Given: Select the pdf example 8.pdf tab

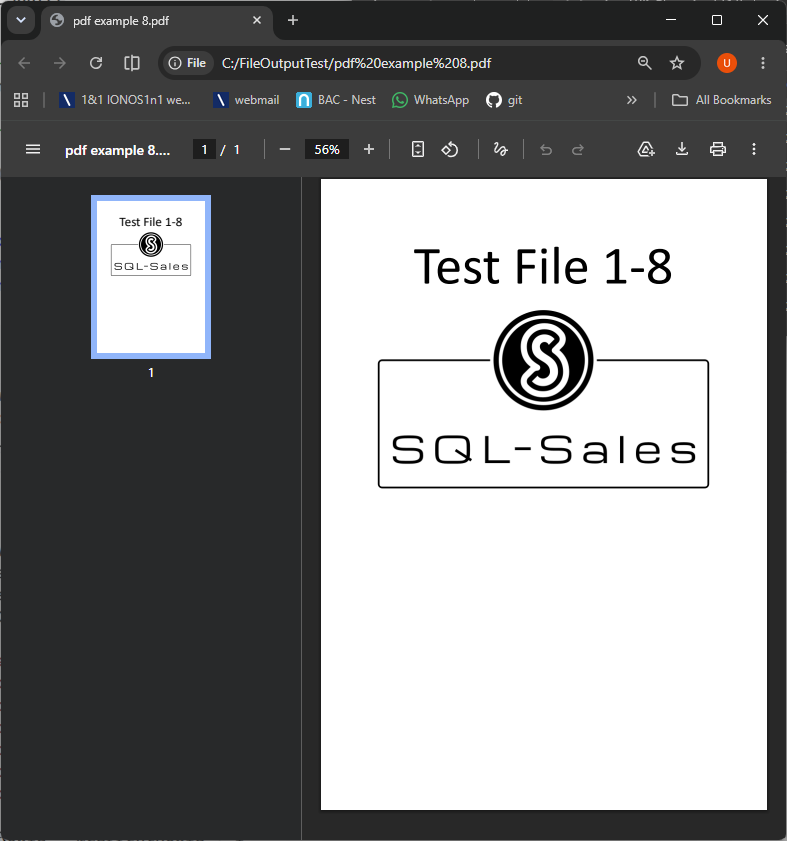Looking at the screenshot, I should coord(156,21).
